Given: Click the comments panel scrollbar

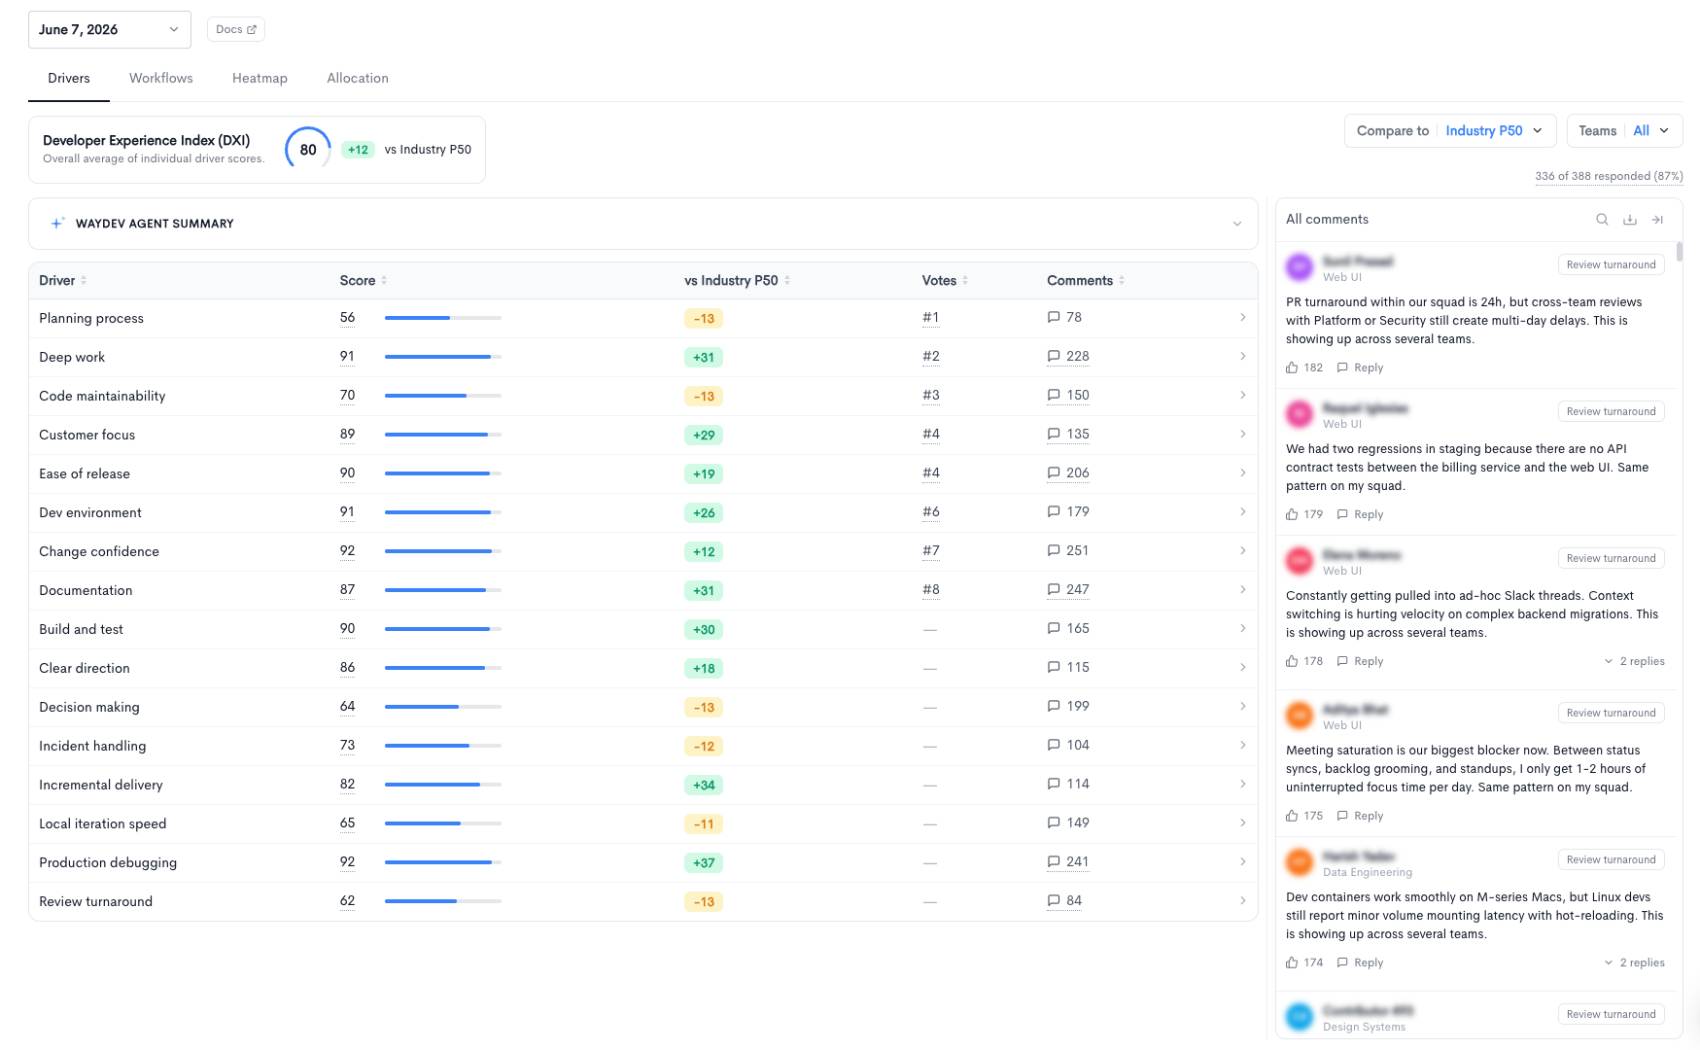Looking at the screenshot, I should 1679,251.
